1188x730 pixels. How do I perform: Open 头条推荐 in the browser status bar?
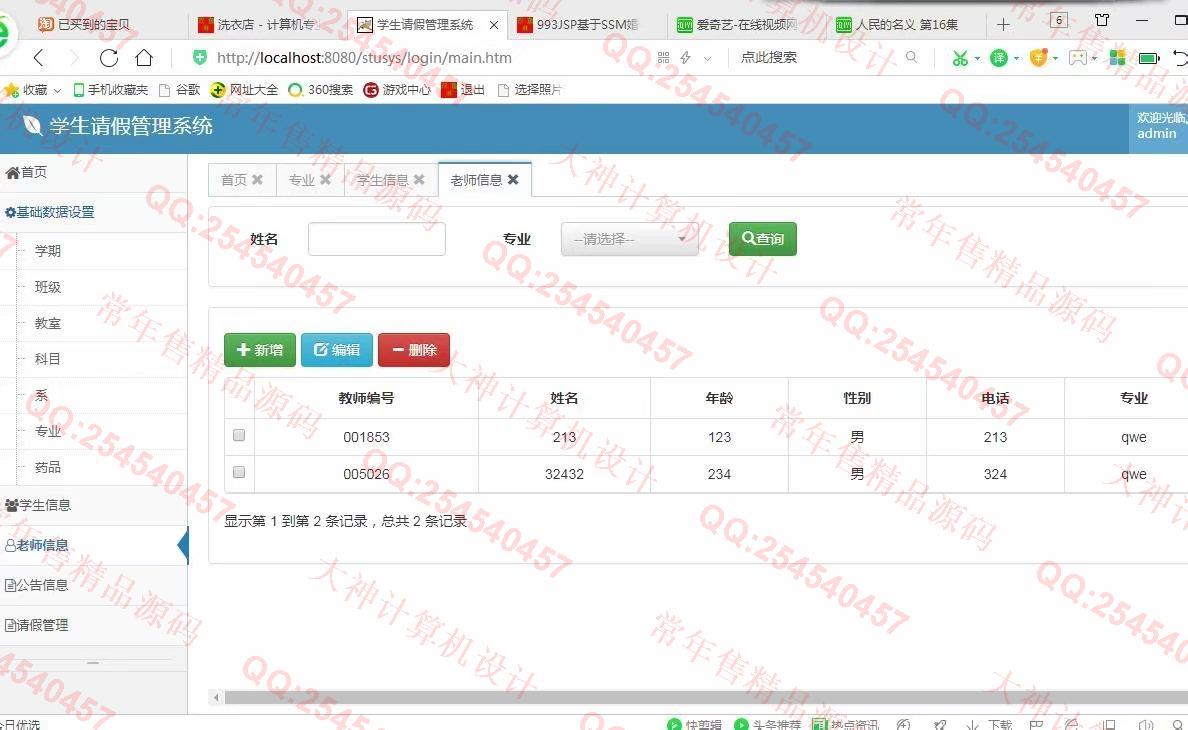[x=768, y=724]
